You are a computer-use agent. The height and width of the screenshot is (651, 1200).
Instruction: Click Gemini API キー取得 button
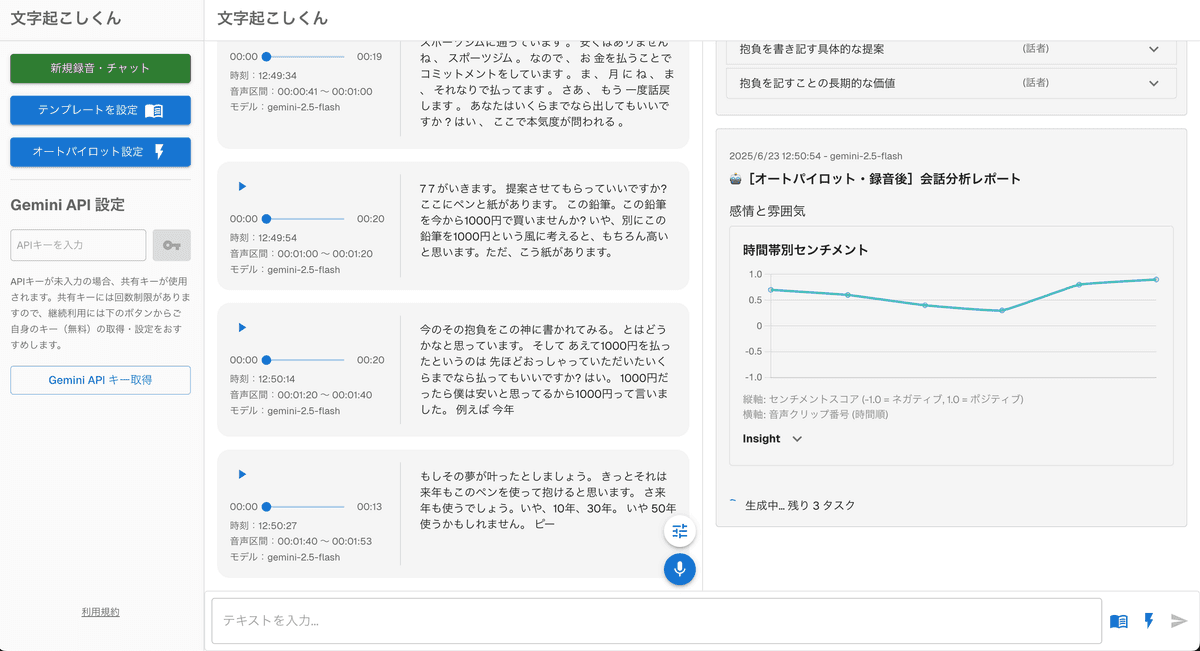point(100,380)
